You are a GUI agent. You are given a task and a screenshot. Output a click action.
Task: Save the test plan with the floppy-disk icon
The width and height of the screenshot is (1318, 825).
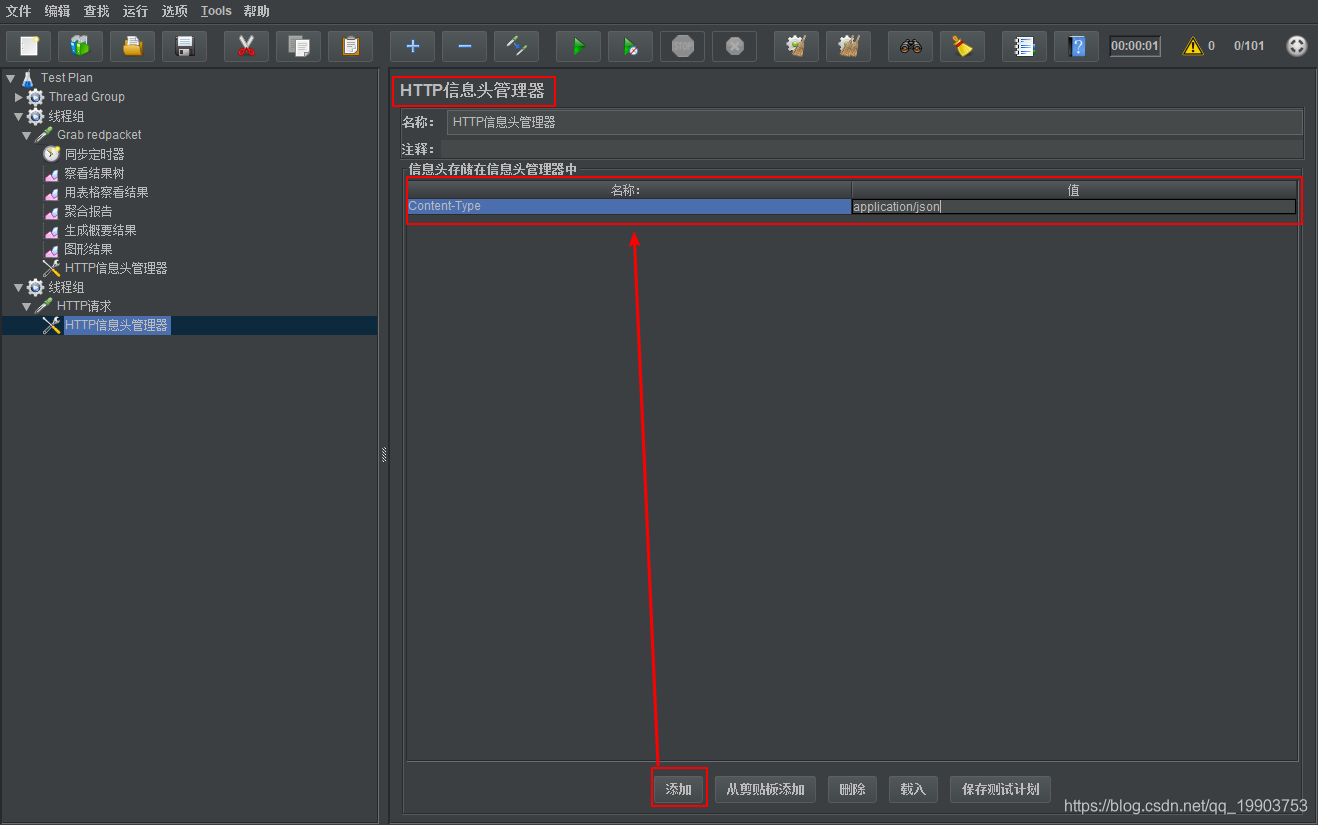click(x=184, y=46)
